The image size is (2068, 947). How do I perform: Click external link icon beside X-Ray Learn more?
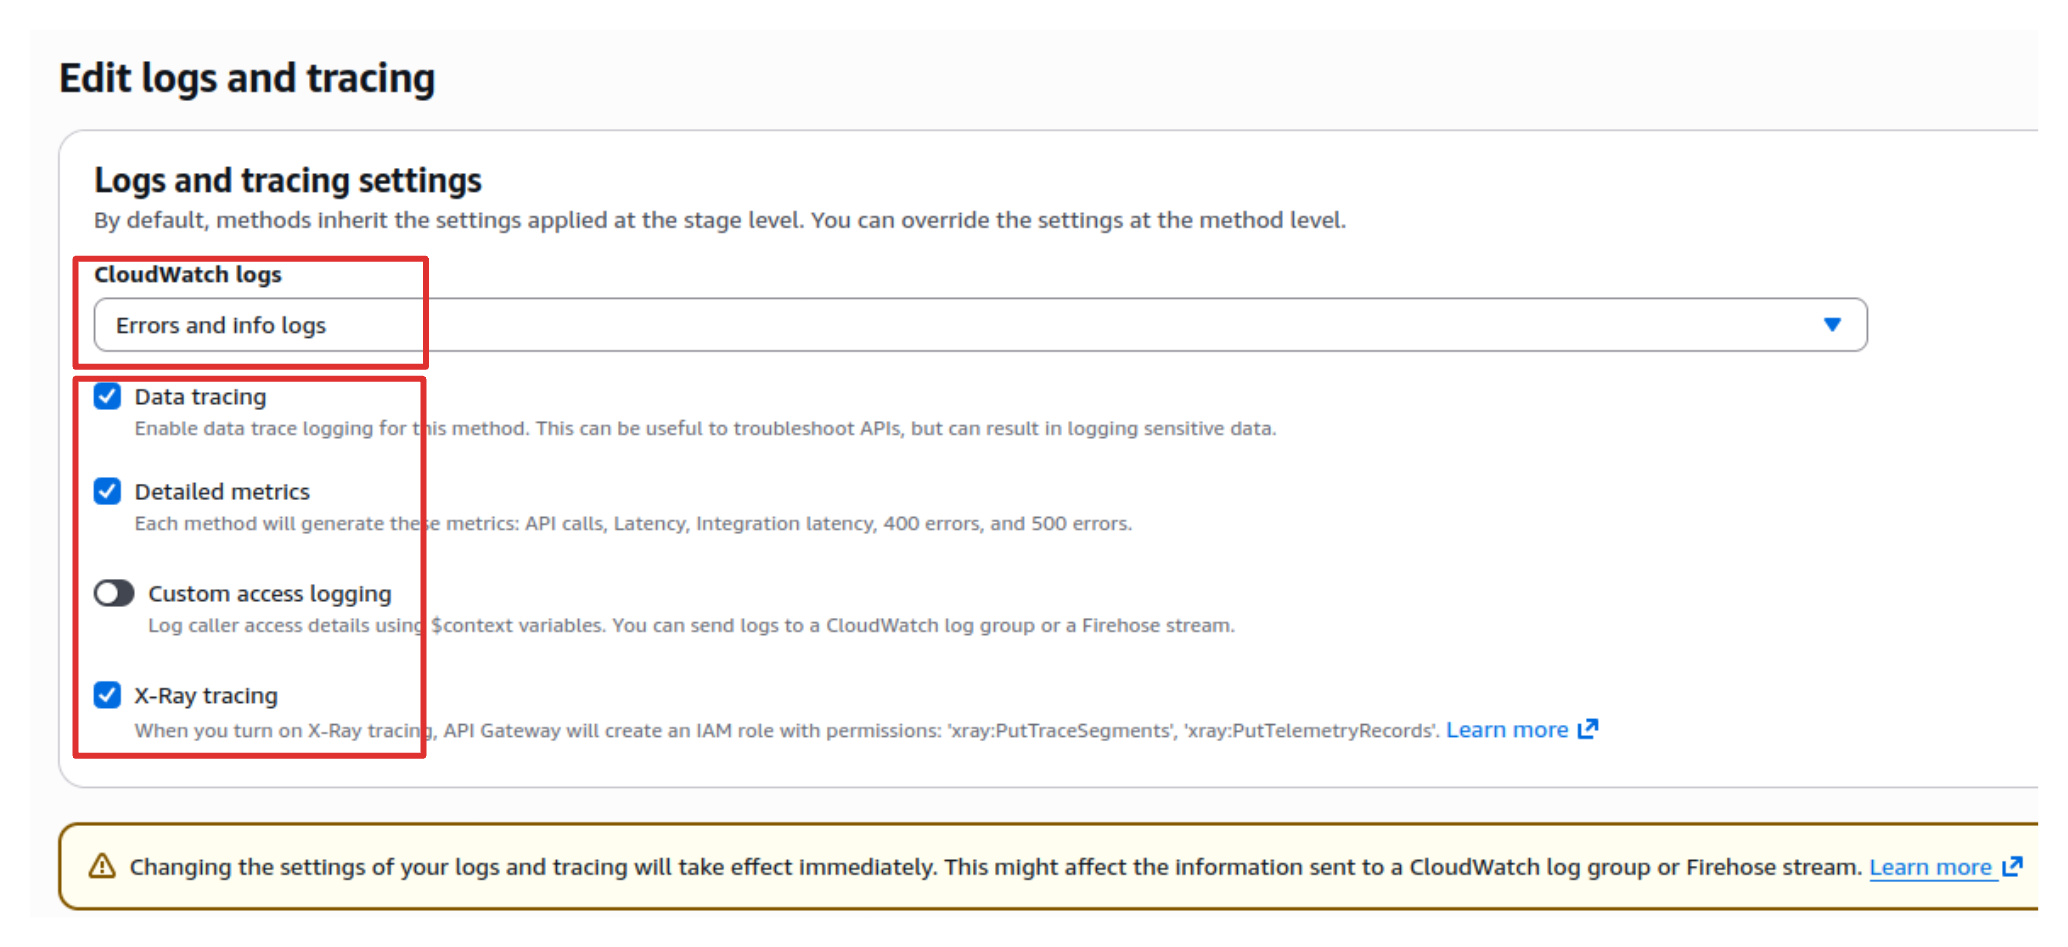[x=1588, y=730]
